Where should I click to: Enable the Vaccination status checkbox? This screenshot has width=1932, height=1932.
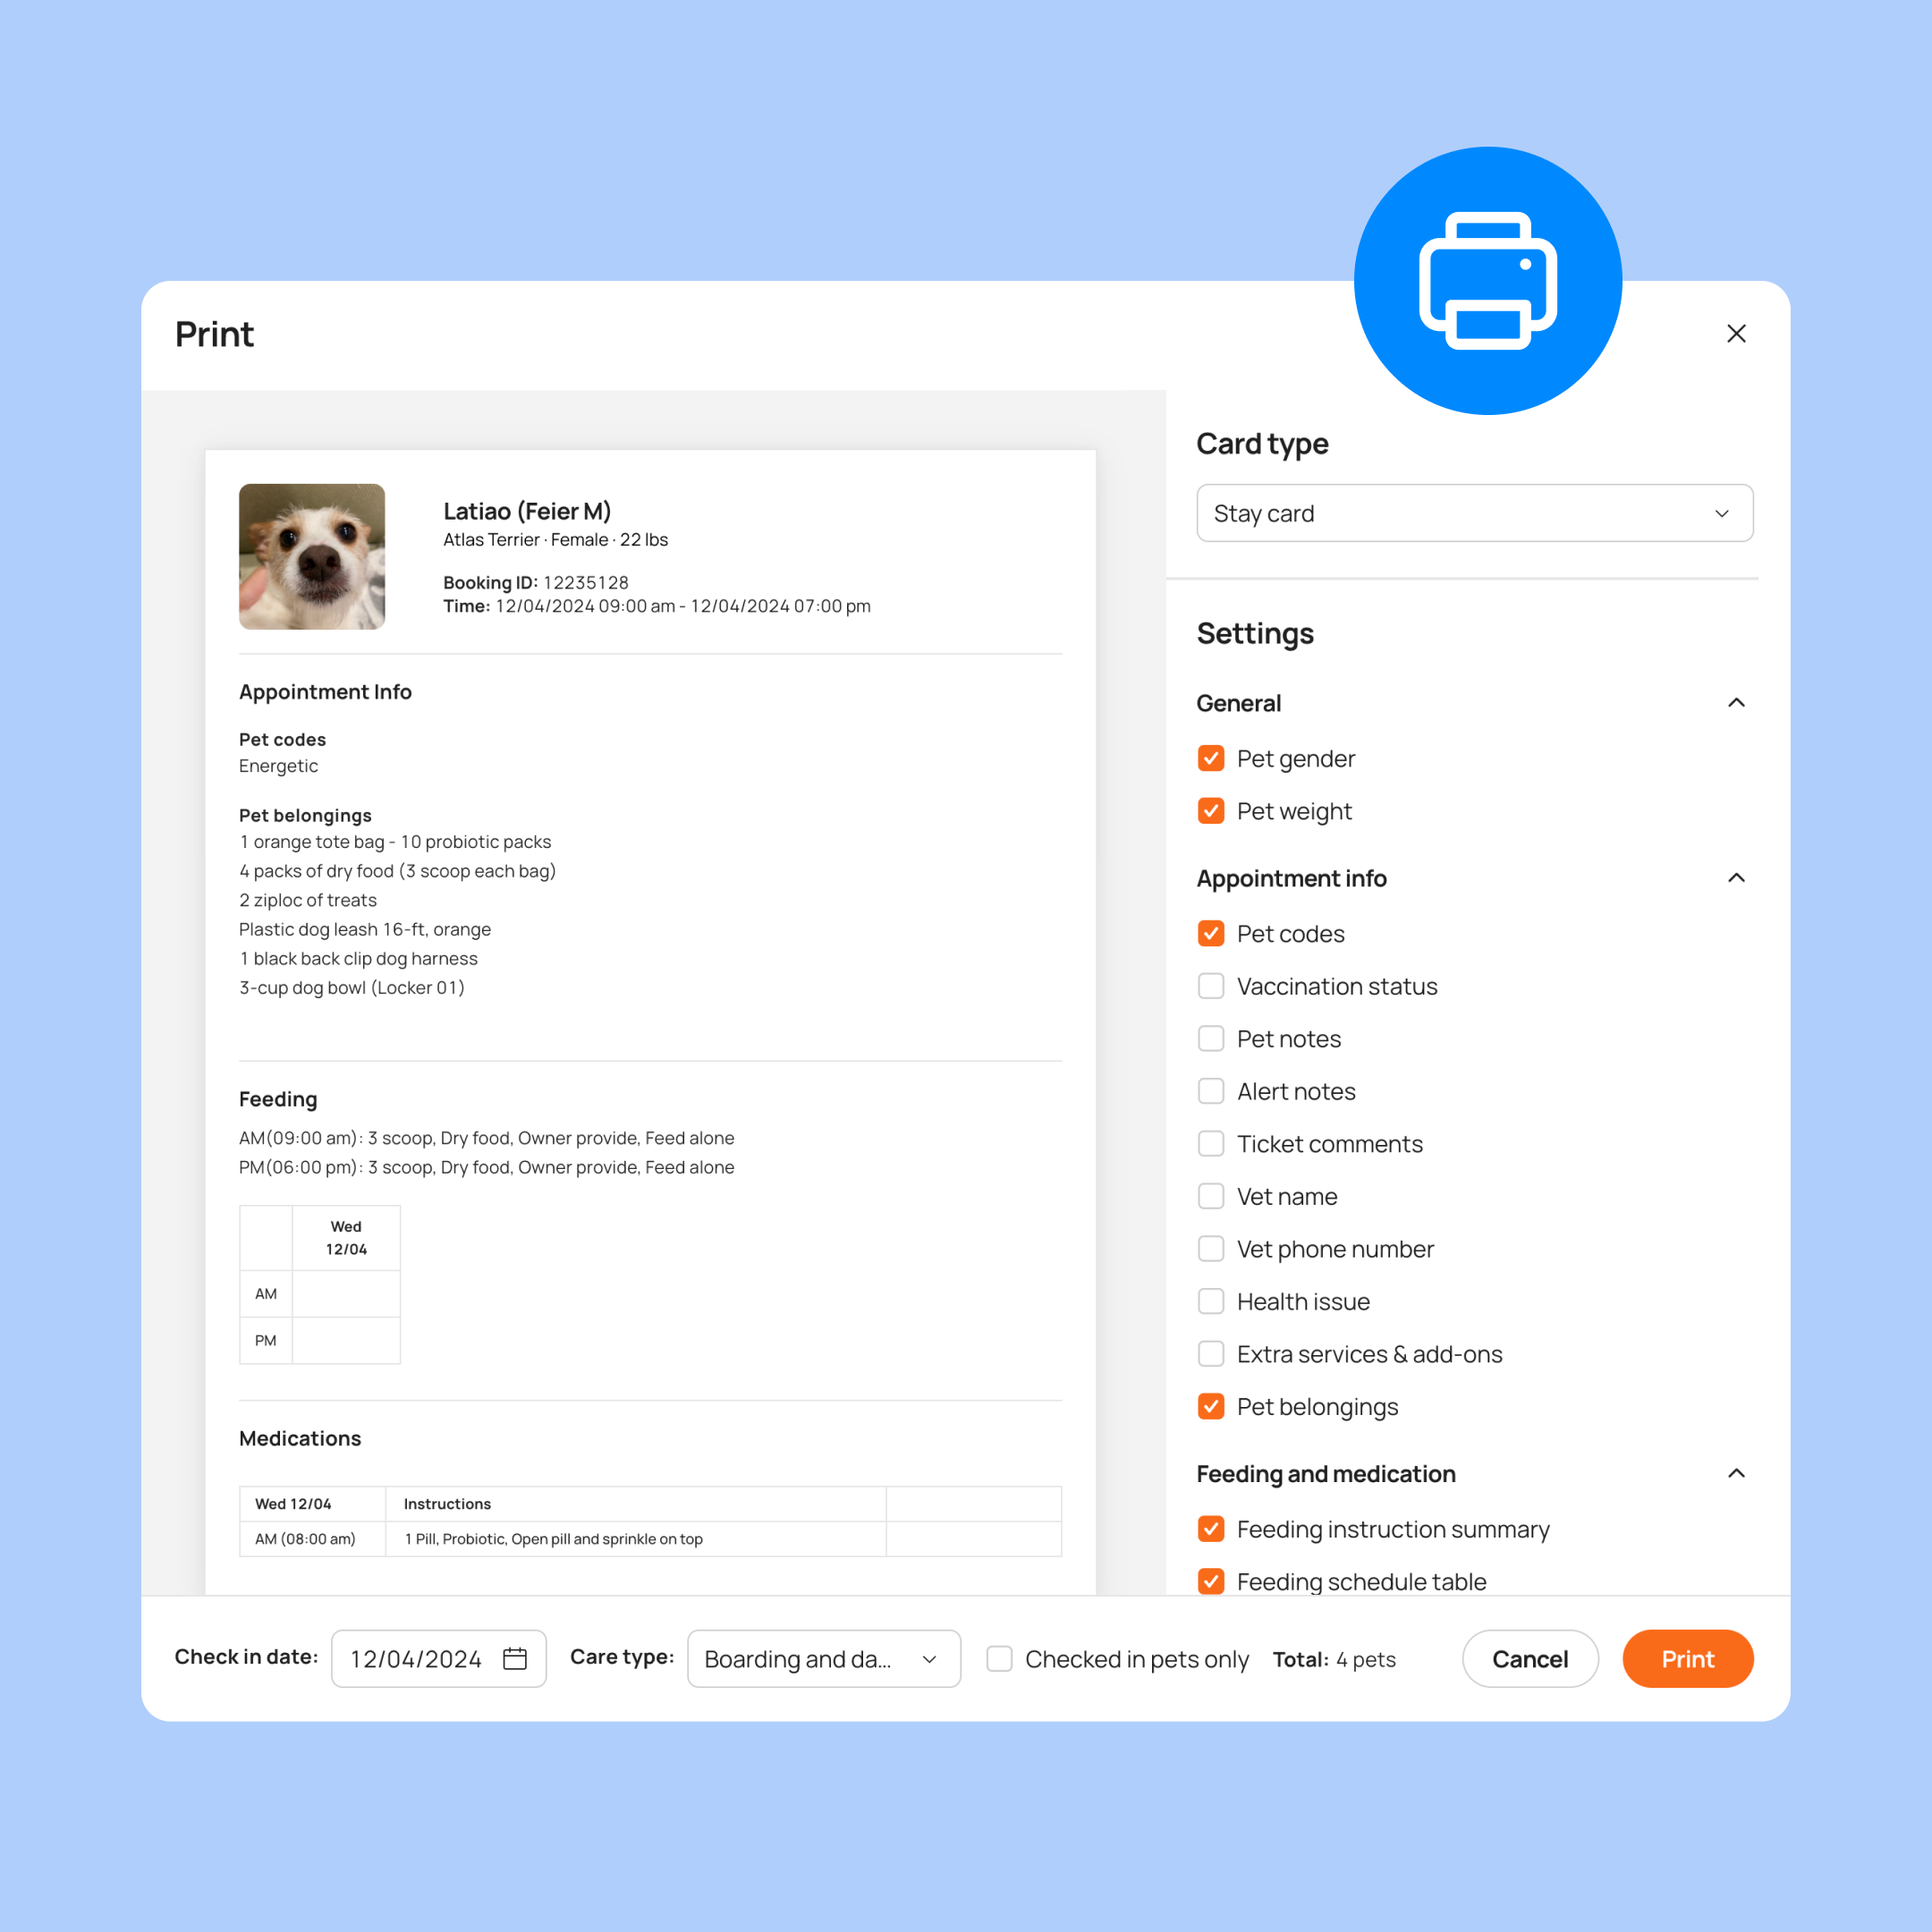point(1210,986)
